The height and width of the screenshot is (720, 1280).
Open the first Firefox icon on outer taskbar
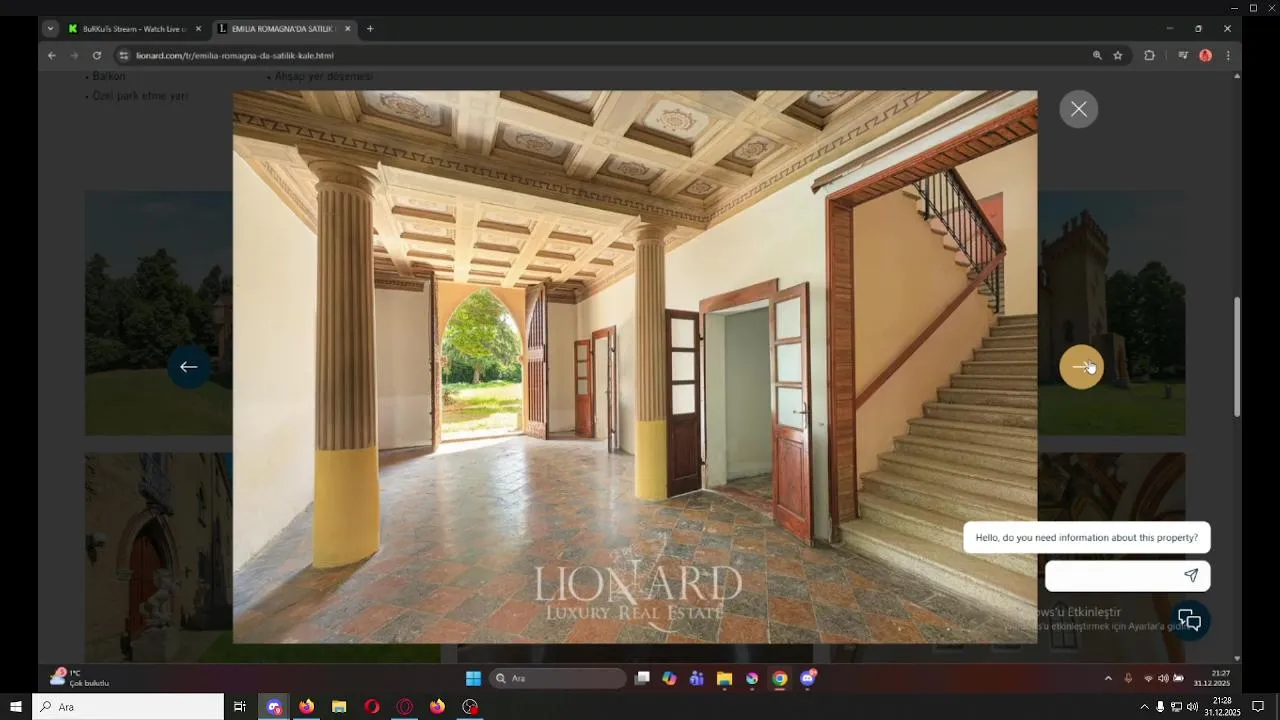coord(306,707)
